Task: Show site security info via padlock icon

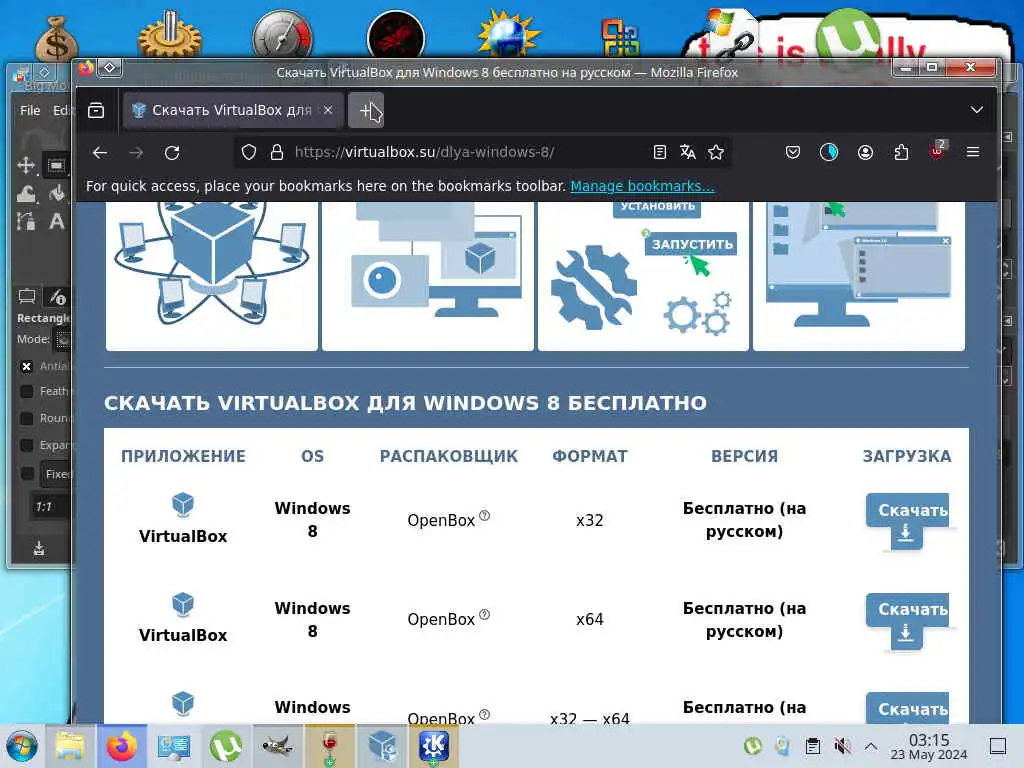Action: (277, 153)
